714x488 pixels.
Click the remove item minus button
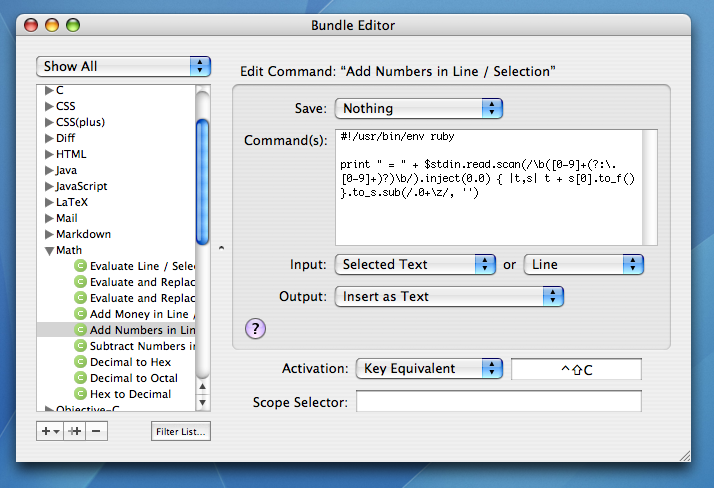[x=96, y=431]
